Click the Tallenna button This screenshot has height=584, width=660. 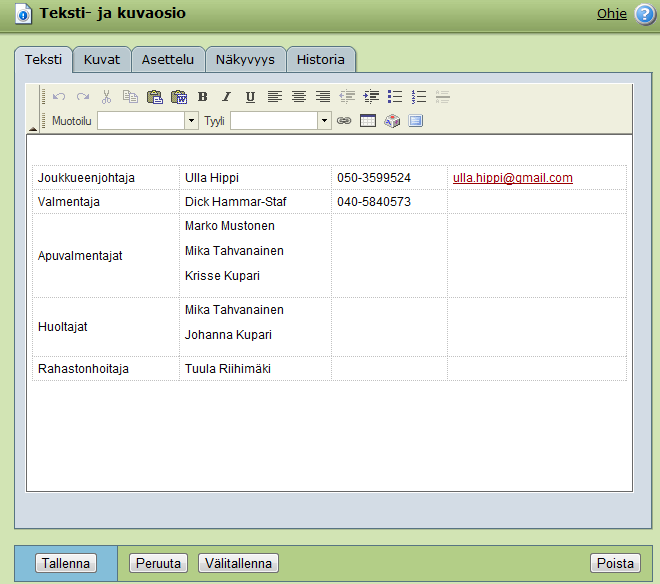click(x=66, y=563)
